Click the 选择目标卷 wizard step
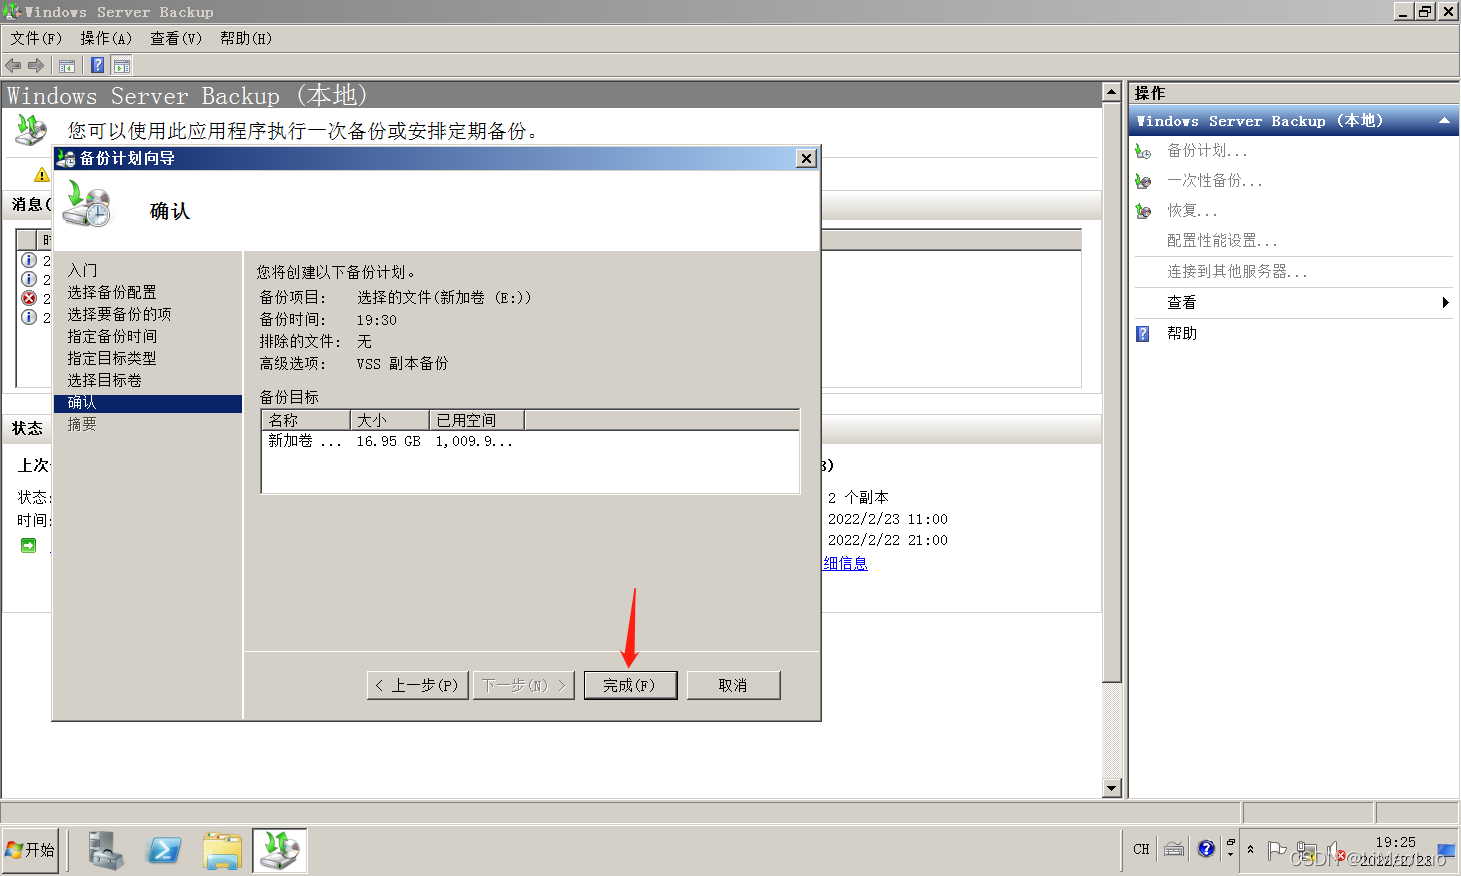The image size is (1461, 876). (105, 380)
